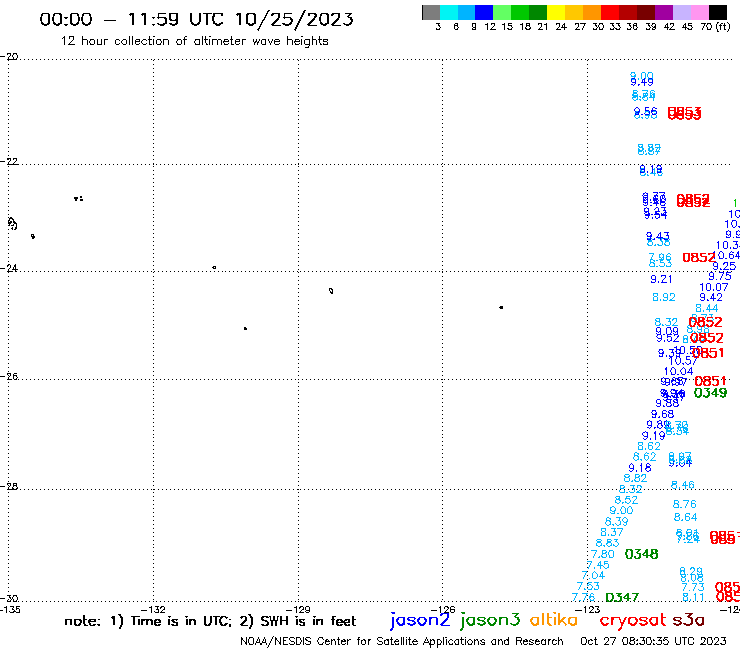Click the red 'cryosat' satellite label
The width and height of the screenshot is (740, 650).
(633, 621)
